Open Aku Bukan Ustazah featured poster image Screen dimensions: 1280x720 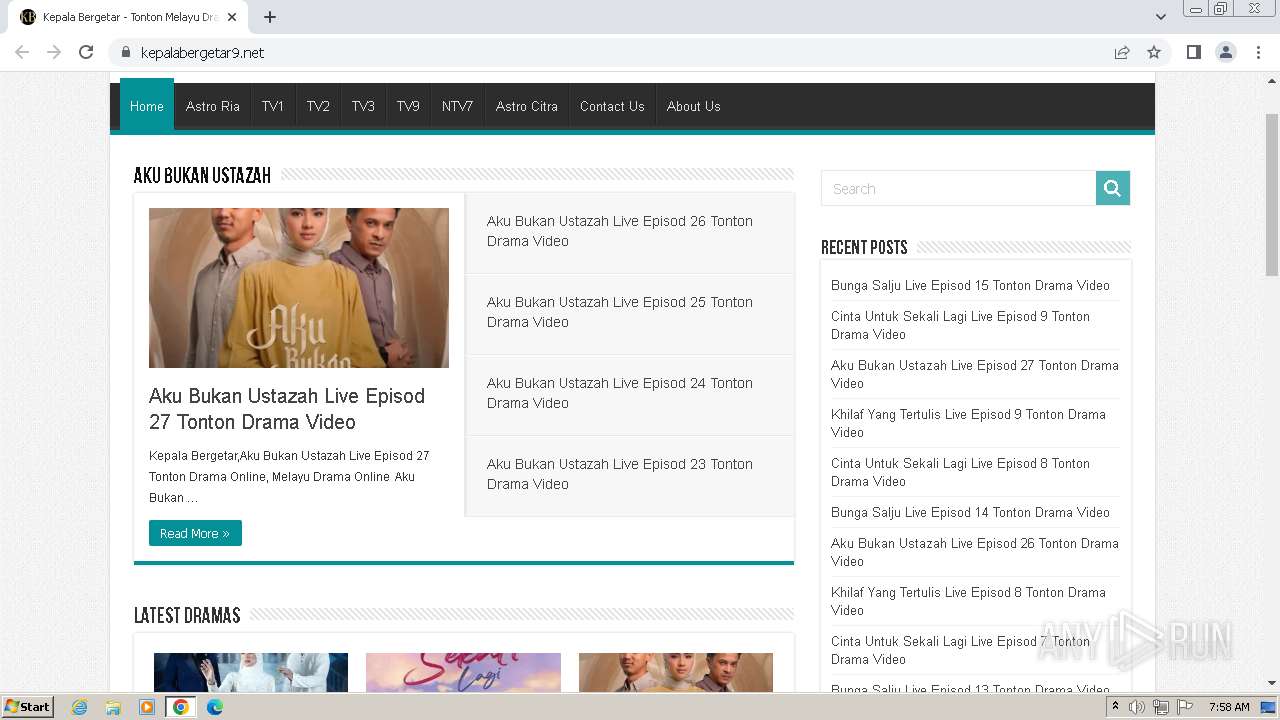tap(299, 288)
